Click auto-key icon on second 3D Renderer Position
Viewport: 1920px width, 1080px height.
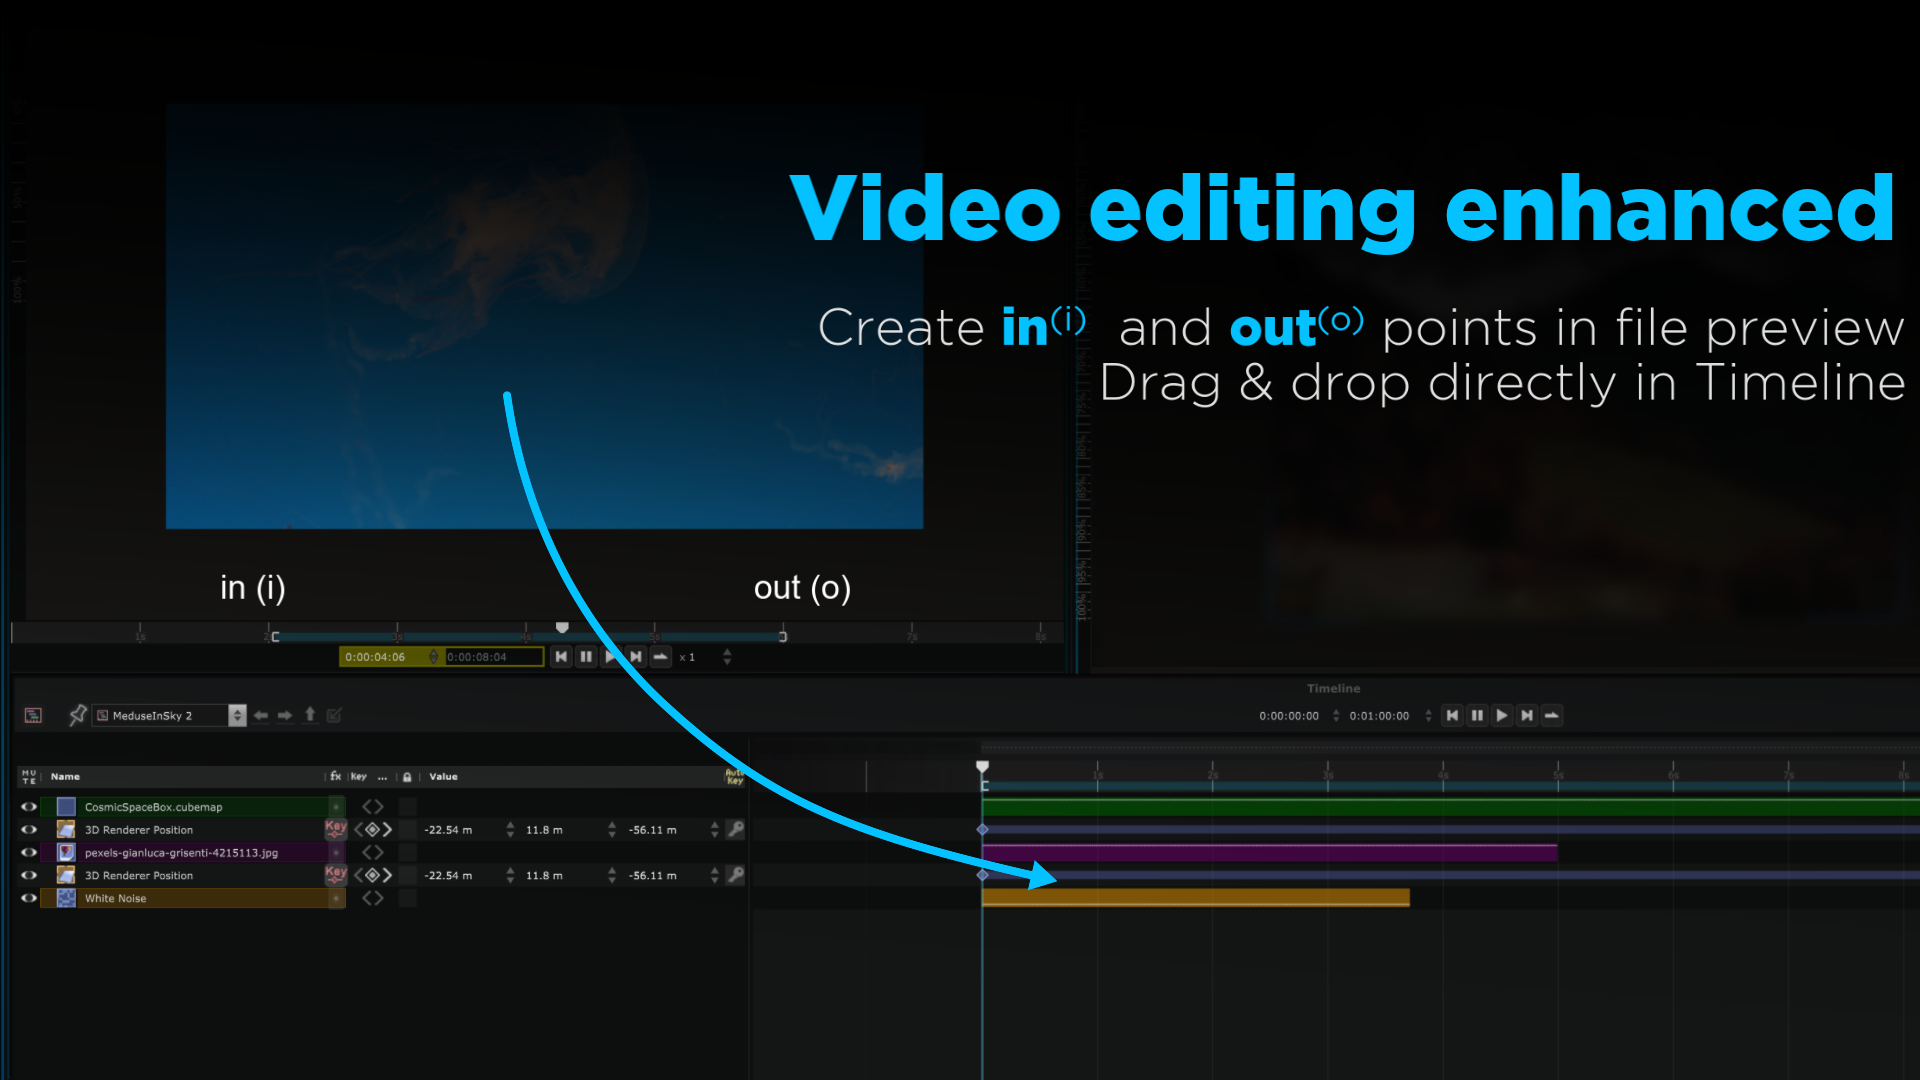(x=735, y=874)
